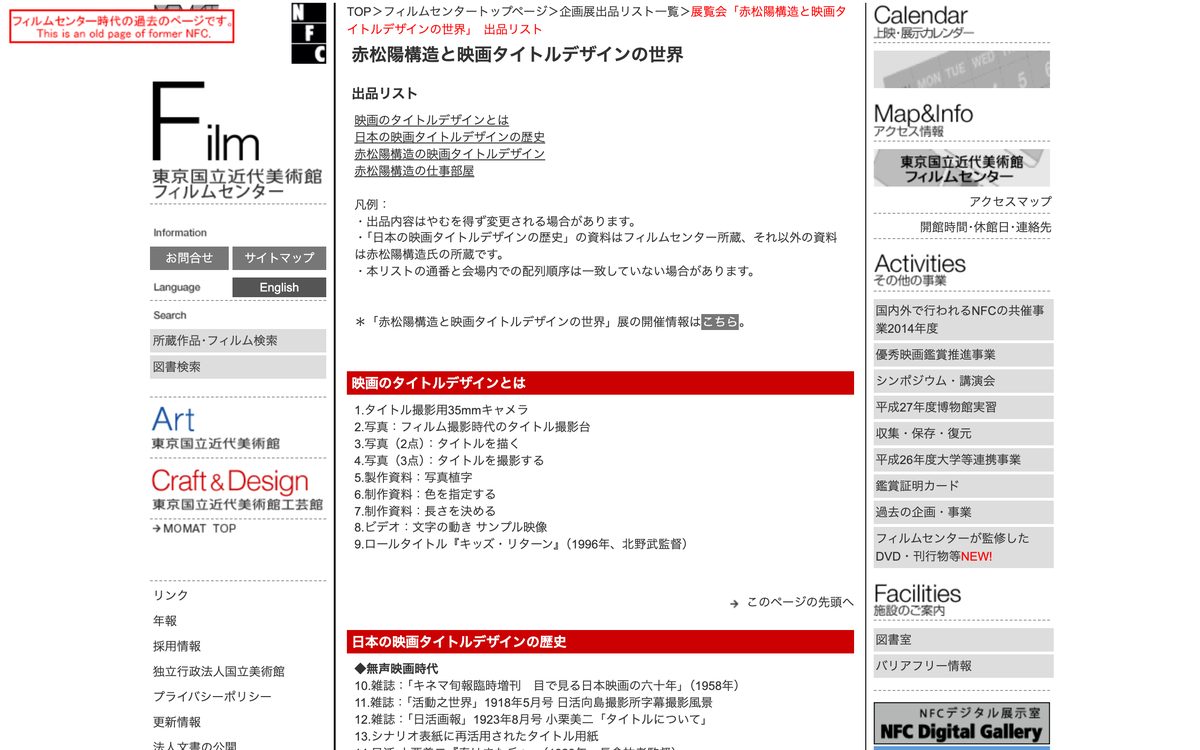Open the Calendar 上映・展示カレンダー heading
The height and width of the screenshot is (750, 1200).
(x=922, y=22)
